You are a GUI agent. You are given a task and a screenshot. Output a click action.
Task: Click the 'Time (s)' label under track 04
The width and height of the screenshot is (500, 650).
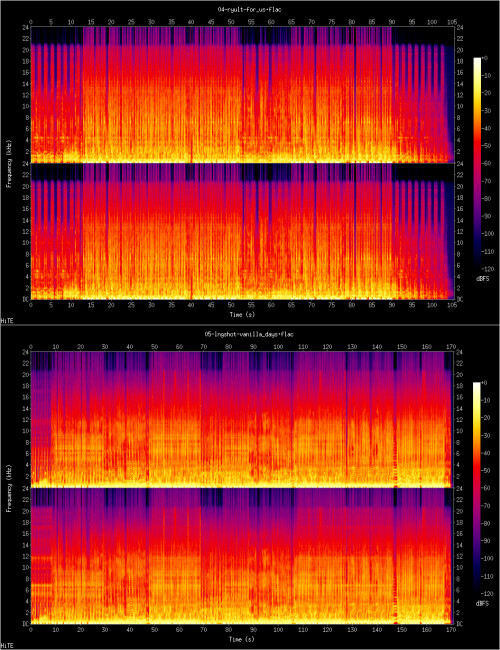(x=243, y=315)
